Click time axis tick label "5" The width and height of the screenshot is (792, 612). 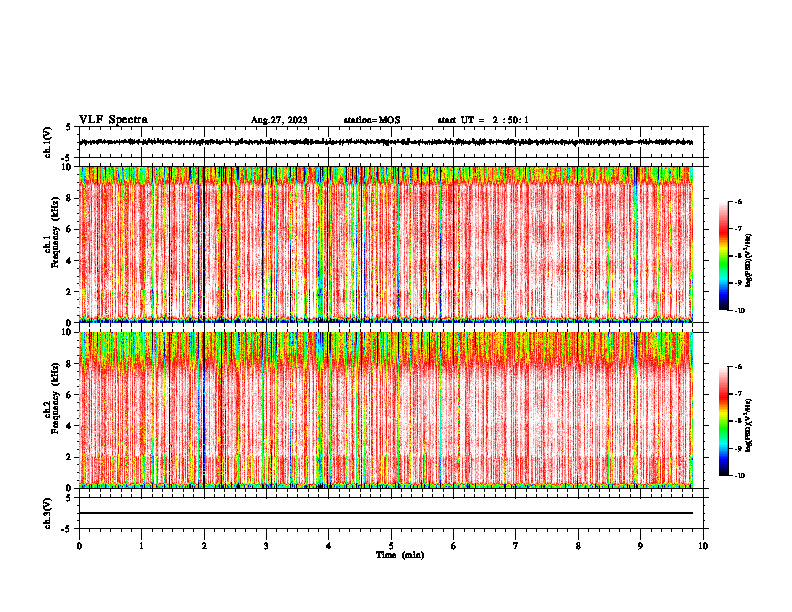[x=391, y=546]
